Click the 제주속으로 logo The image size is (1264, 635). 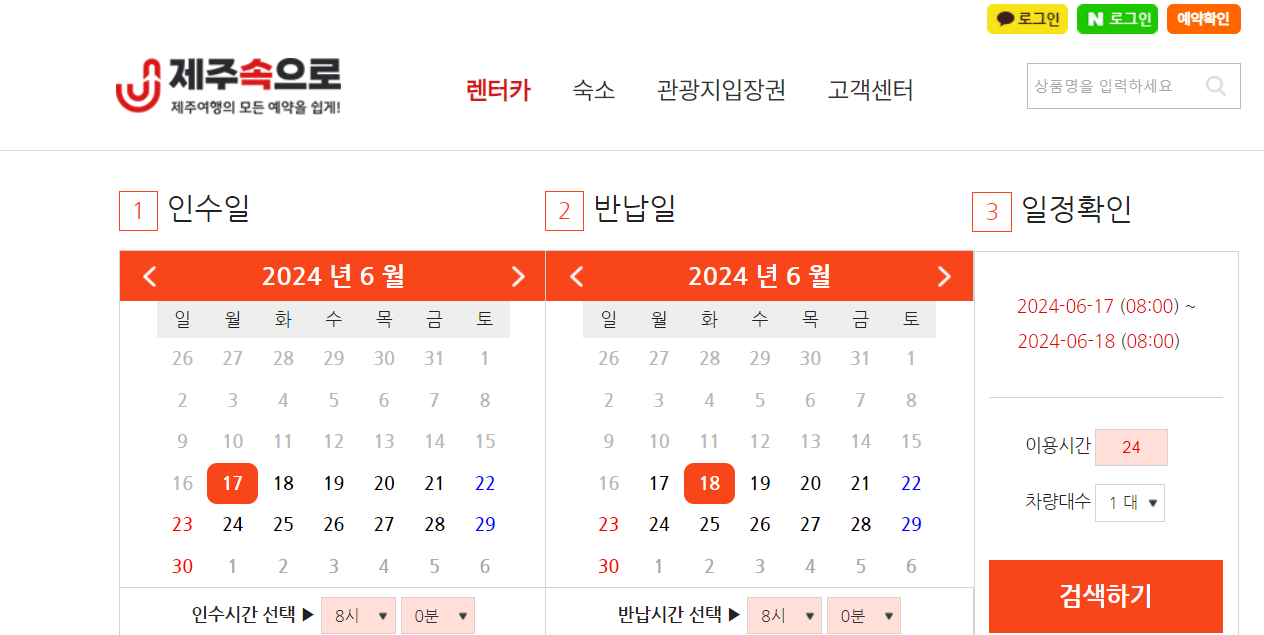tap(228, 85)
